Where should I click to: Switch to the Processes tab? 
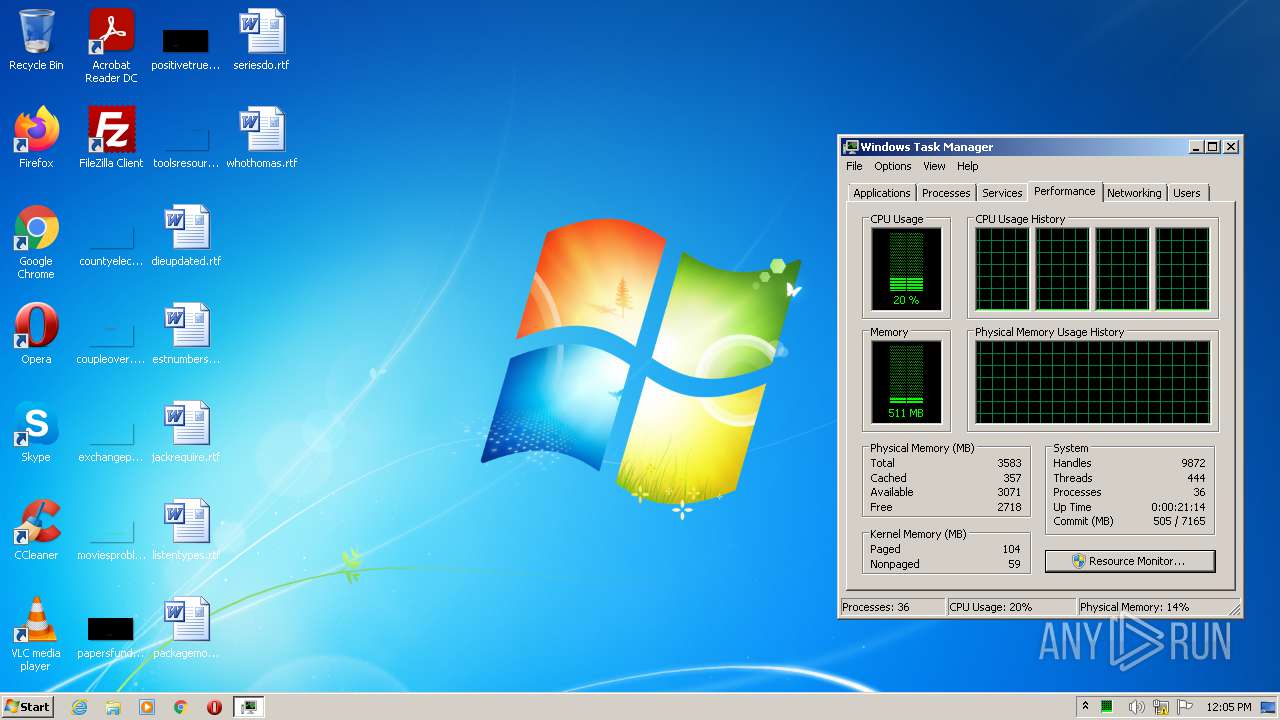coord(946,193)
